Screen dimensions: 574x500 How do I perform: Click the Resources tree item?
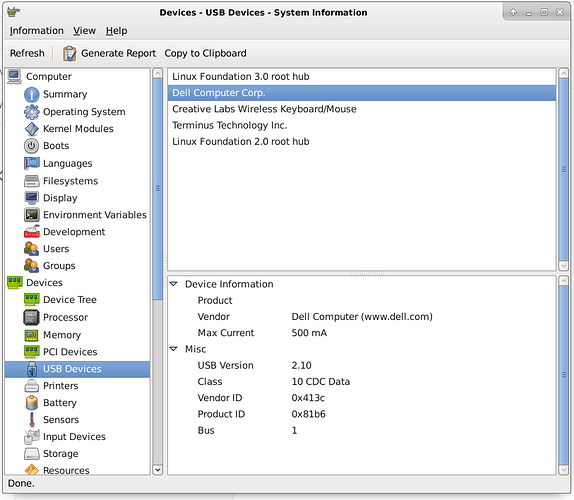(x=66, y=470)
